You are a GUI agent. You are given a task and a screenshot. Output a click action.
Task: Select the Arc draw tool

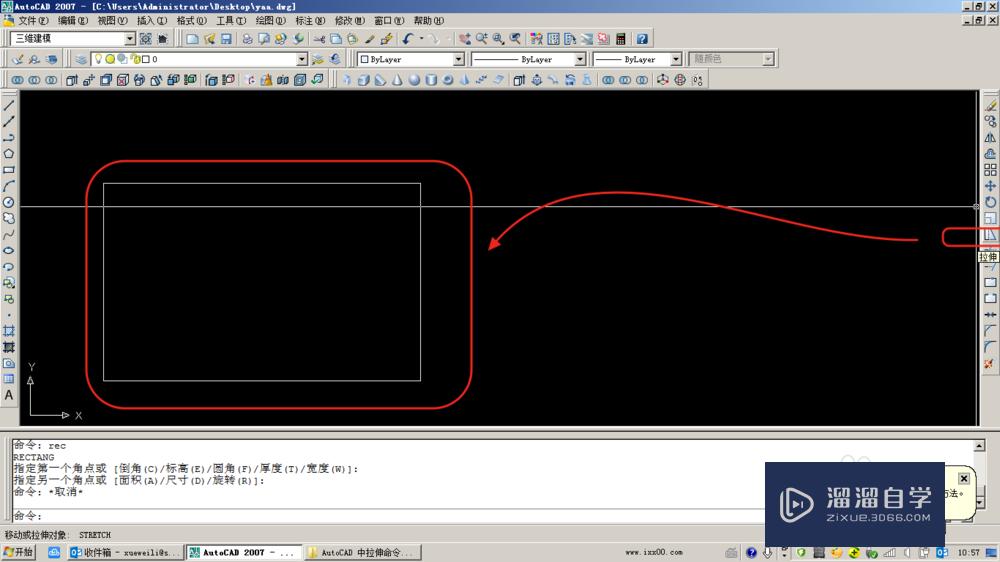[x=9, y=186]
